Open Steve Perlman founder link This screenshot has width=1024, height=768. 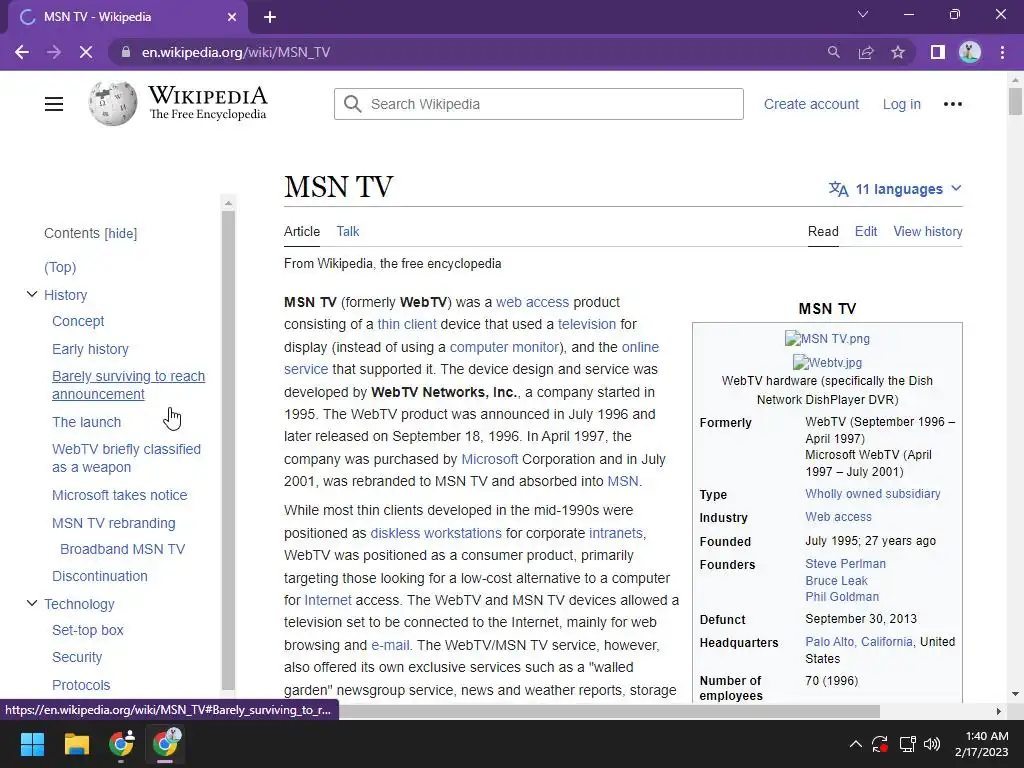845,564
